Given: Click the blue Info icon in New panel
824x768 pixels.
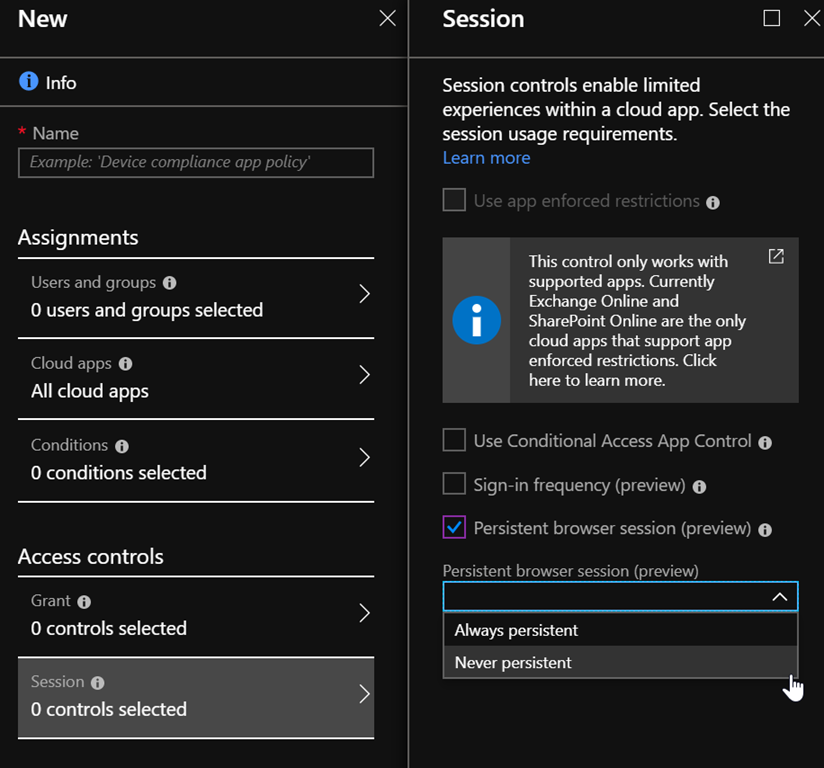Looking at the screenshot, I should 29,81.
